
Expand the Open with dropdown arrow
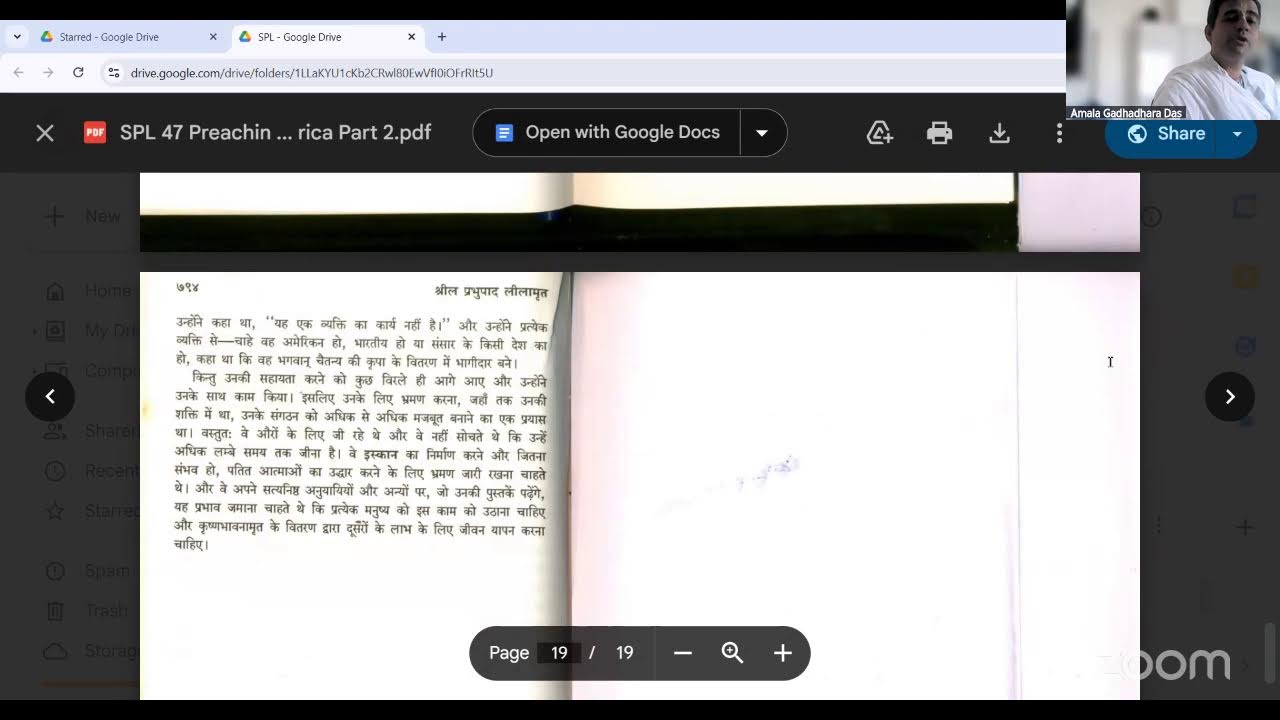762,133
